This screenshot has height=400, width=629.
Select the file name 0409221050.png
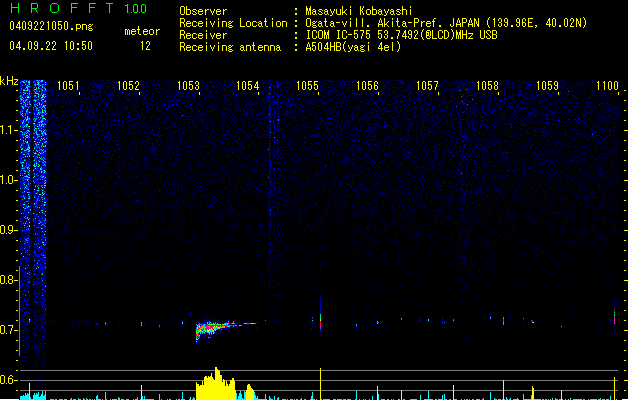[51, 26]
